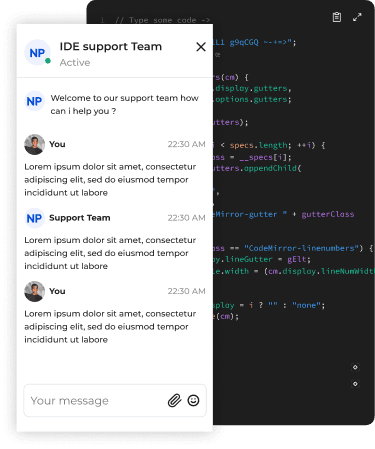
Task: Click the gutterClass code token
Action: [x=328, y=214]
